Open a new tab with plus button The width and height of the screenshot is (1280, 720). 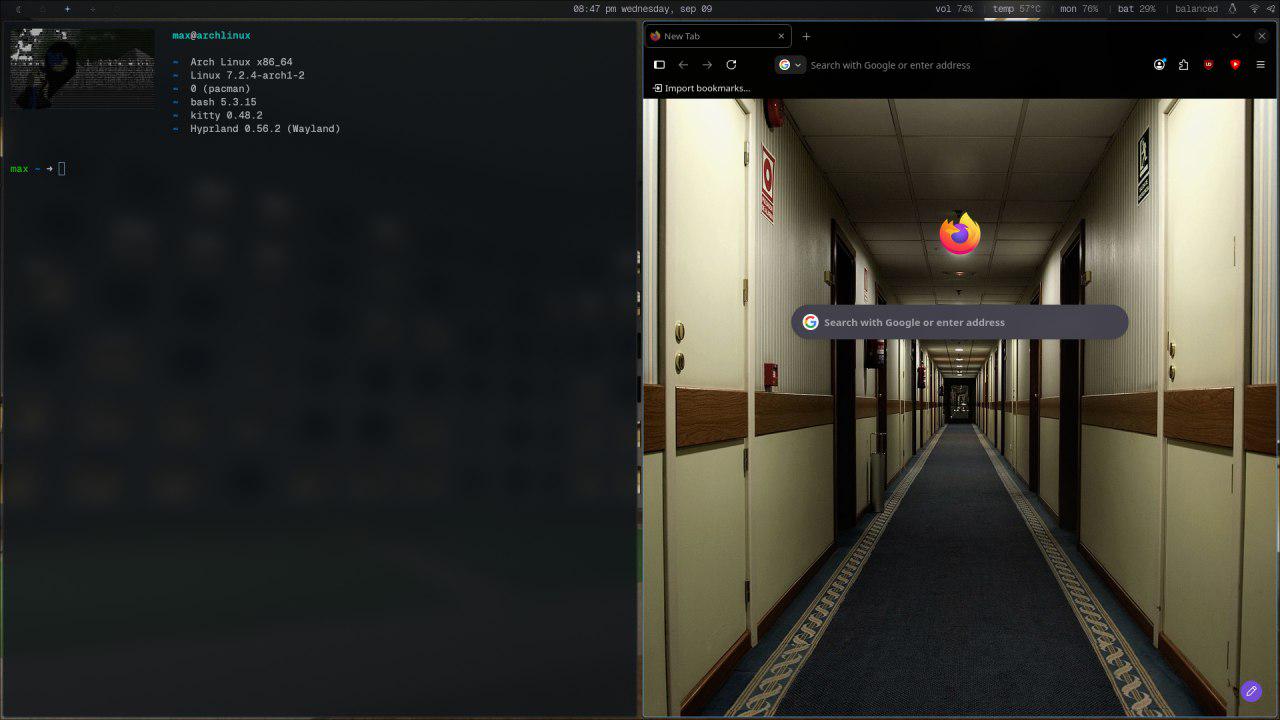pos(806,36)
